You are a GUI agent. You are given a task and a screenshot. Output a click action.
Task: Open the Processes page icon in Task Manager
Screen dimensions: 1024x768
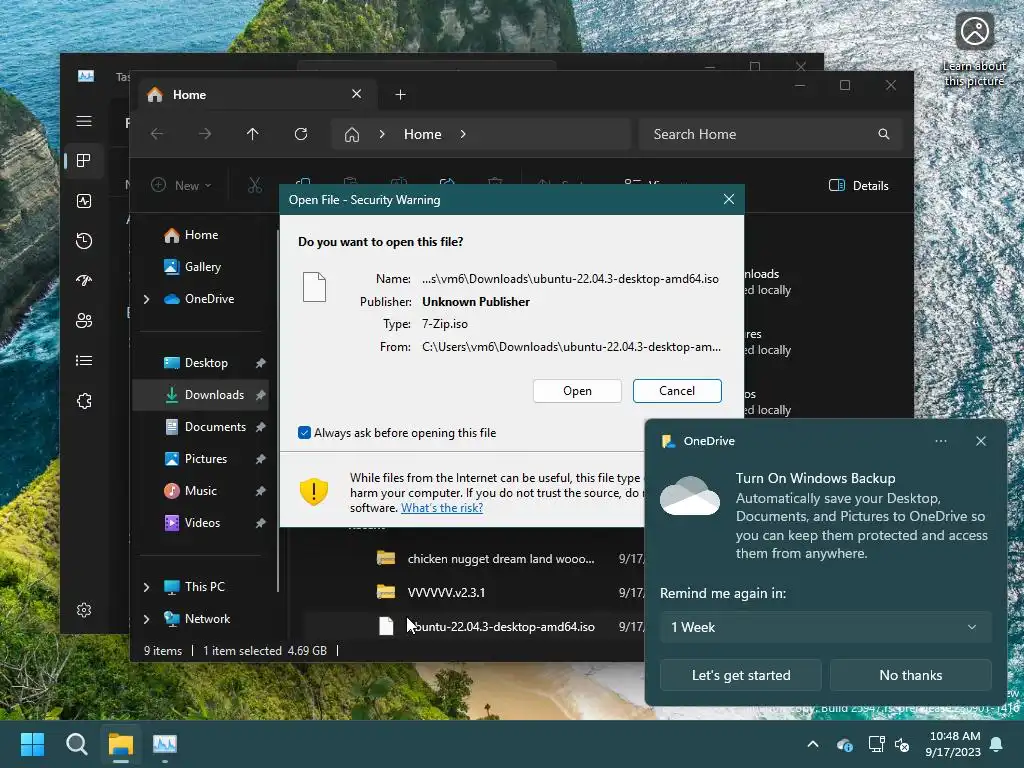pyautogui.click(x=84, y=161)
